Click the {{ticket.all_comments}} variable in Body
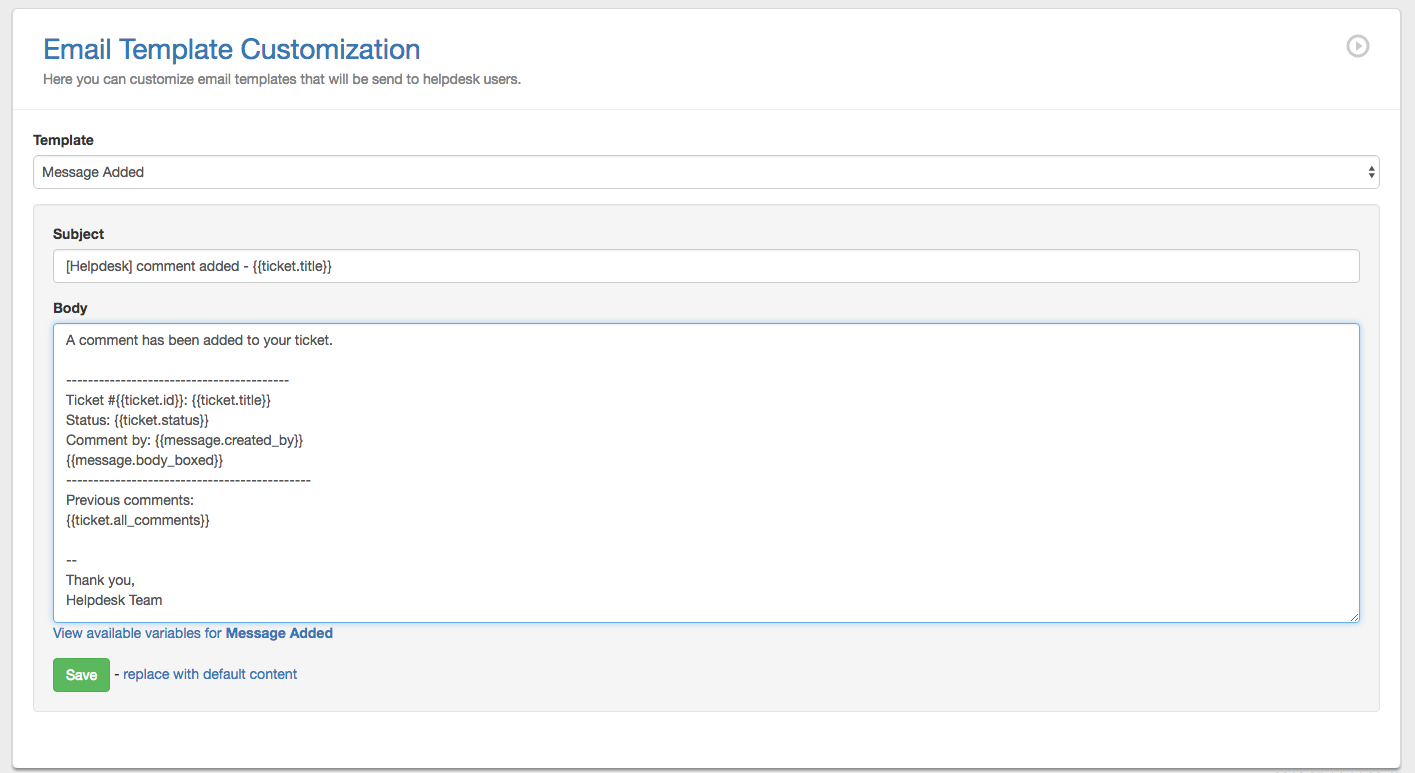 tap(138, 520)
